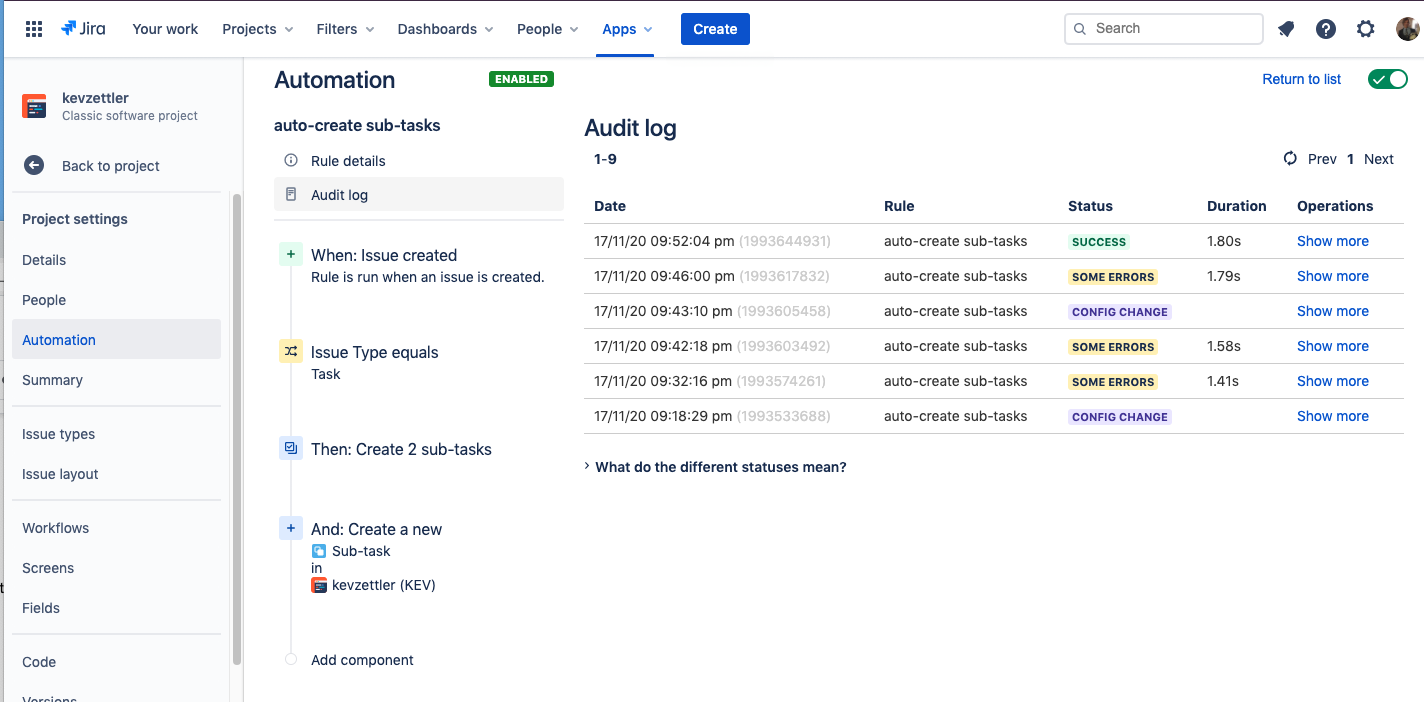This screenshot has width=1424, height=702.
Task: Select the green 'When: Issue created' trigger icon
Action: [290, 254]
